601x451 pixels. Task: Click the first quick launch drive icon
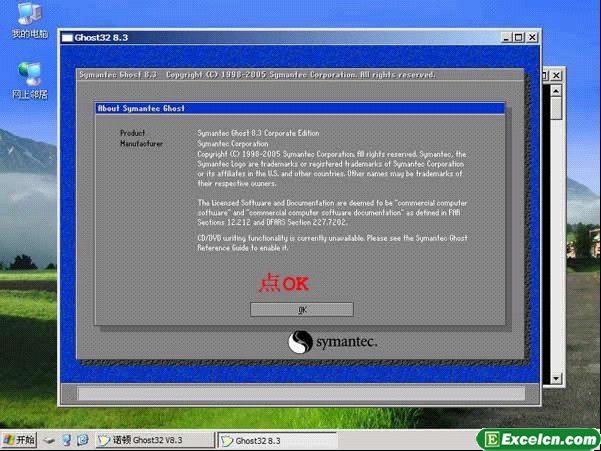[49, 440]
